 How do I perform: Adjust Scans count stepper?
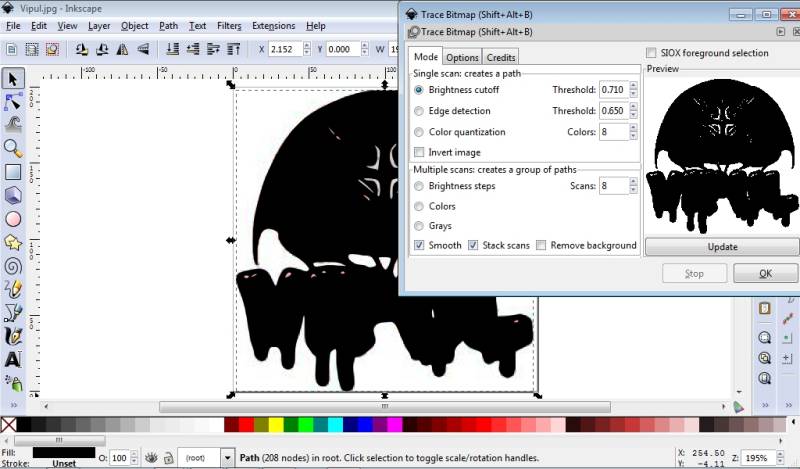[x=633, y=186]
